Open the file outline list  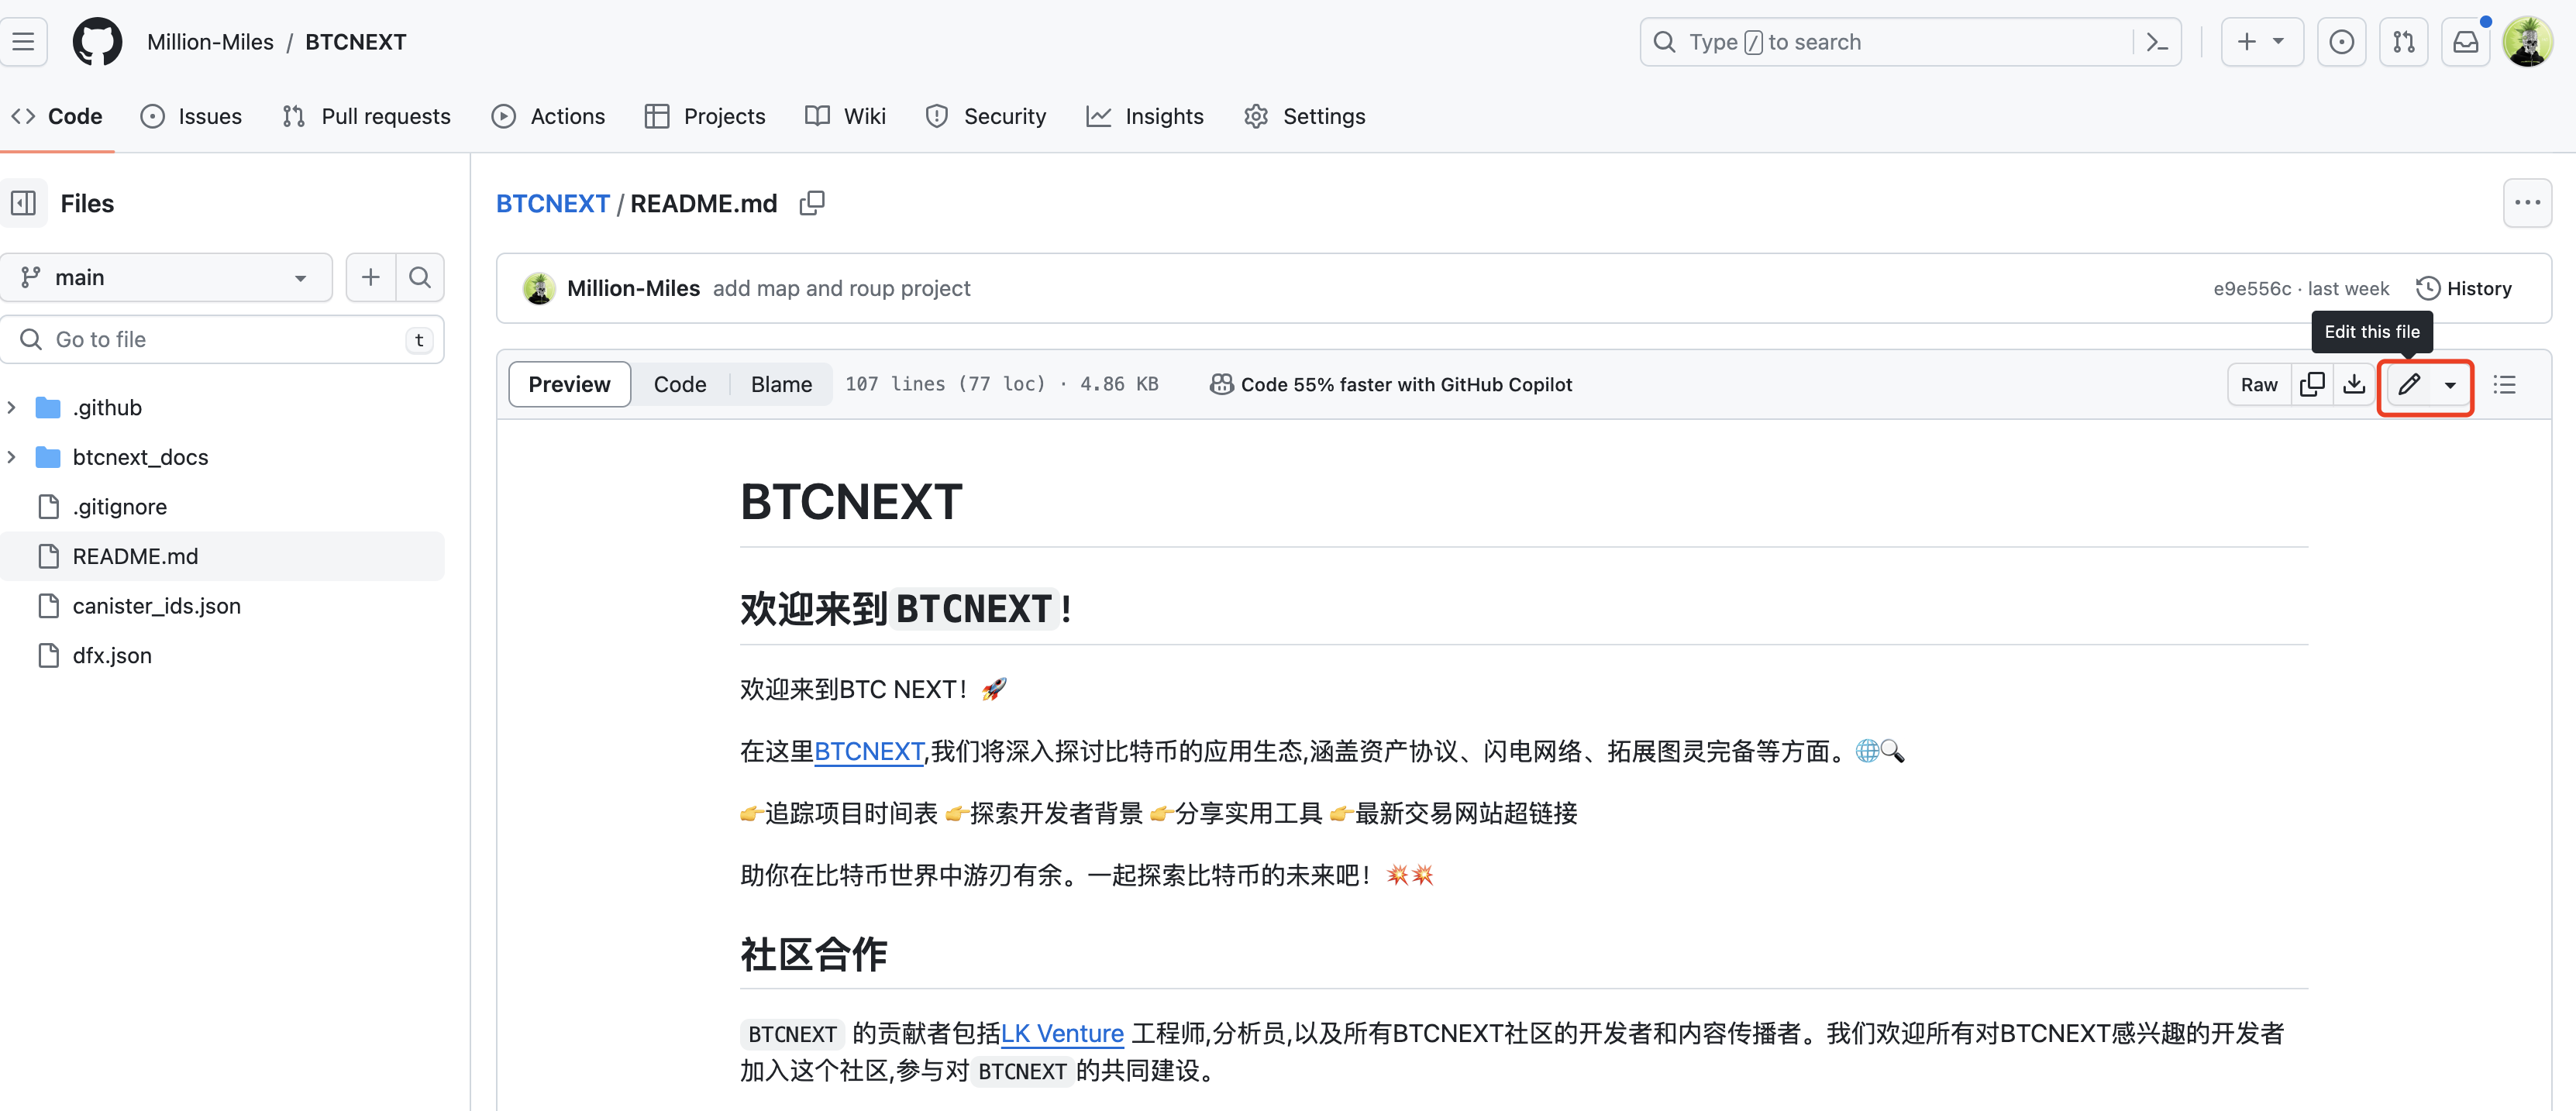[2504, 384]
